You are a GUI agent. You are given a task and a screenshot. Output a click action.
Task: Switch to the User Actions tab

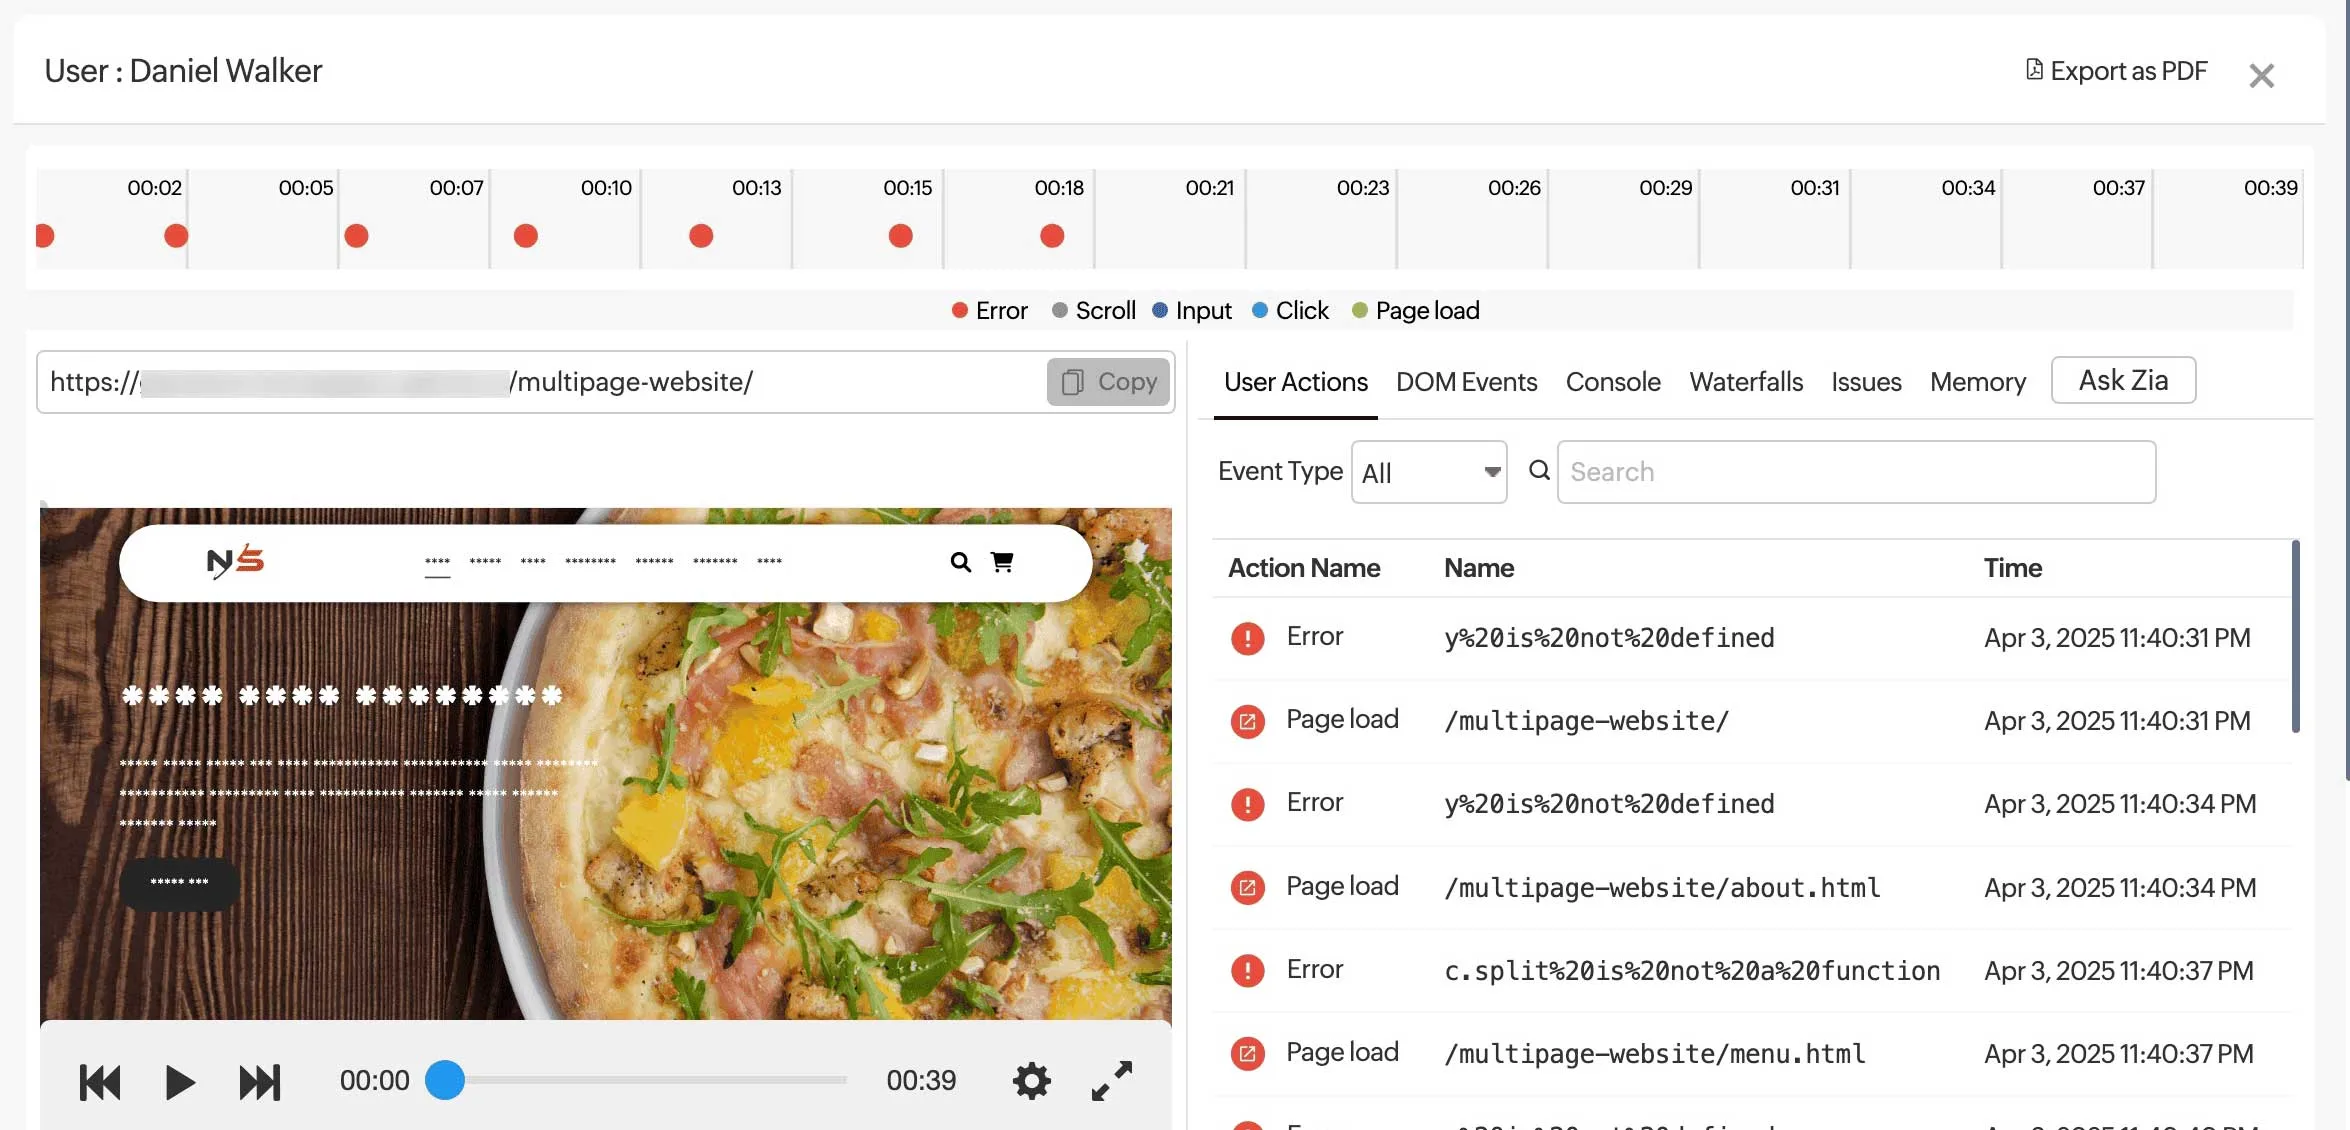click(x=1295, y=382)
